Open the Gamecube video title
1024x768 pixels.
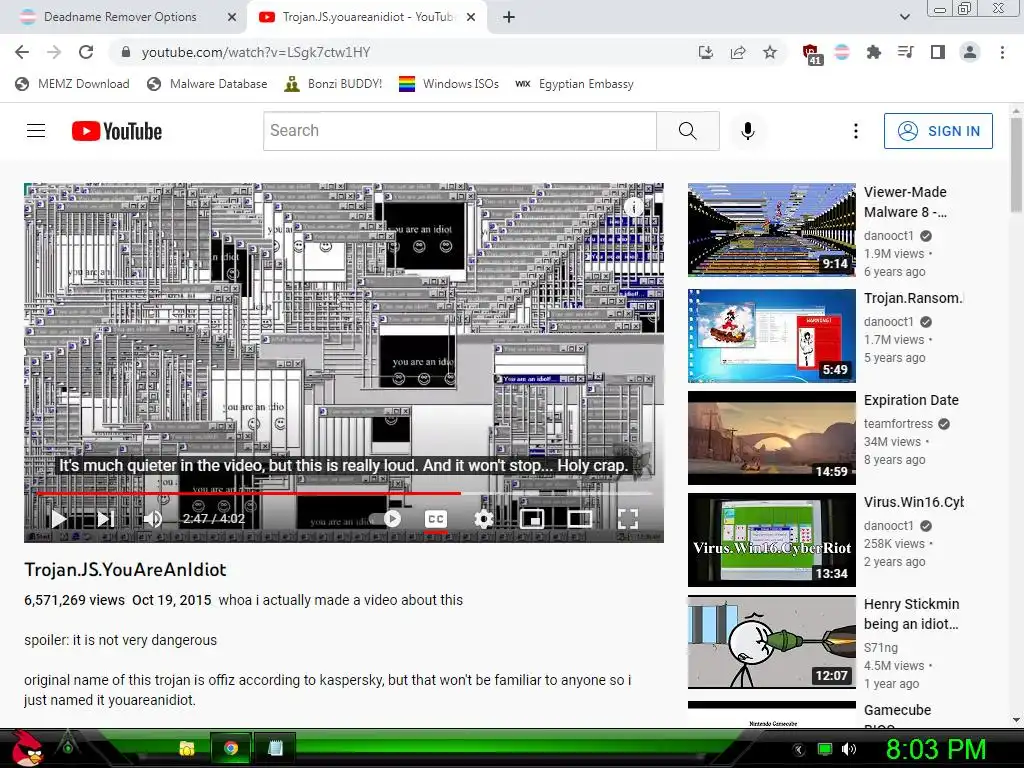pyautogui.click(x=897, y=710)
